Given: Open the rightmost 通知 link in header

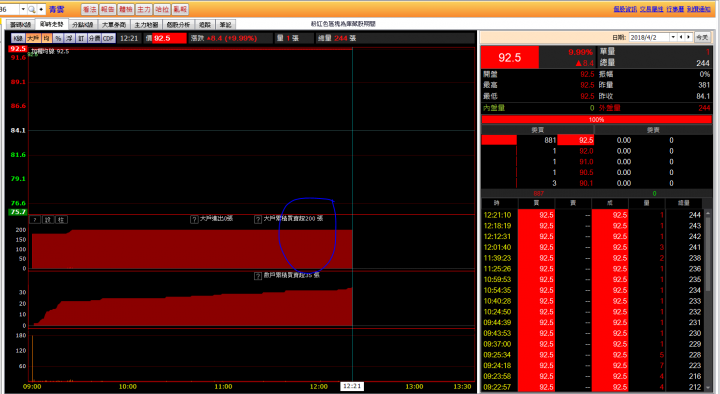Looking at the screenshot, I should [698, 9].
